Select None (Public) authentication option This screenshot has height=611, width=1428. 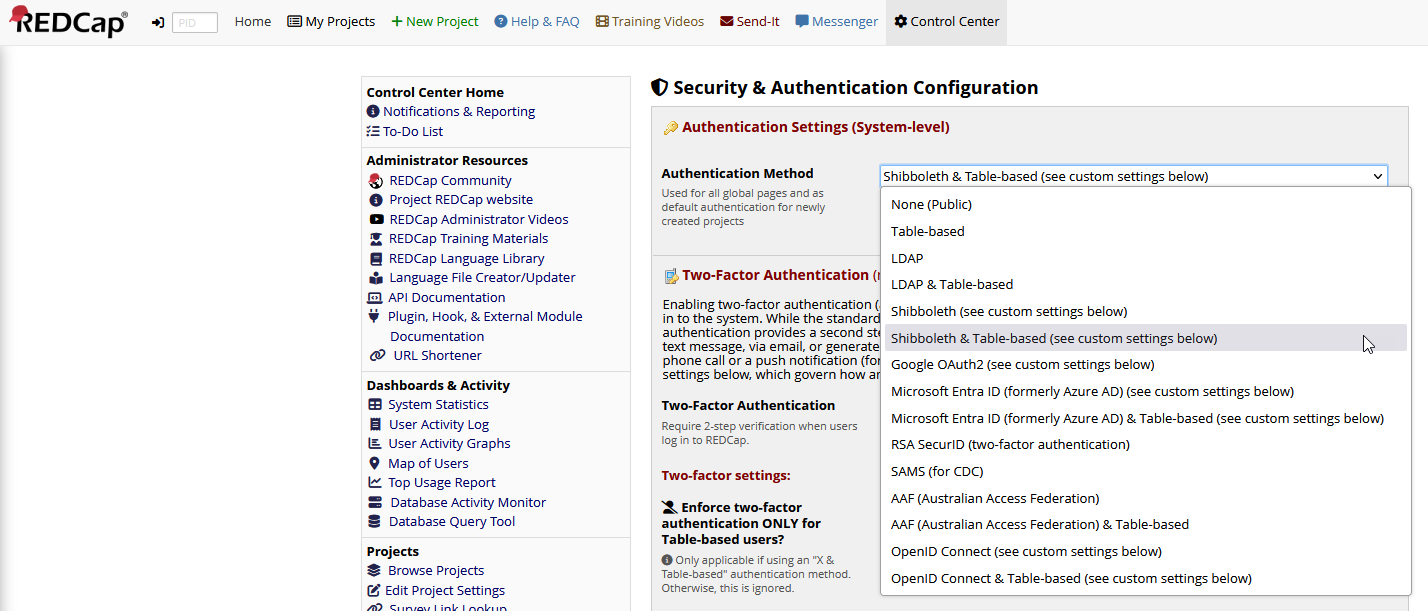(931, 205)
